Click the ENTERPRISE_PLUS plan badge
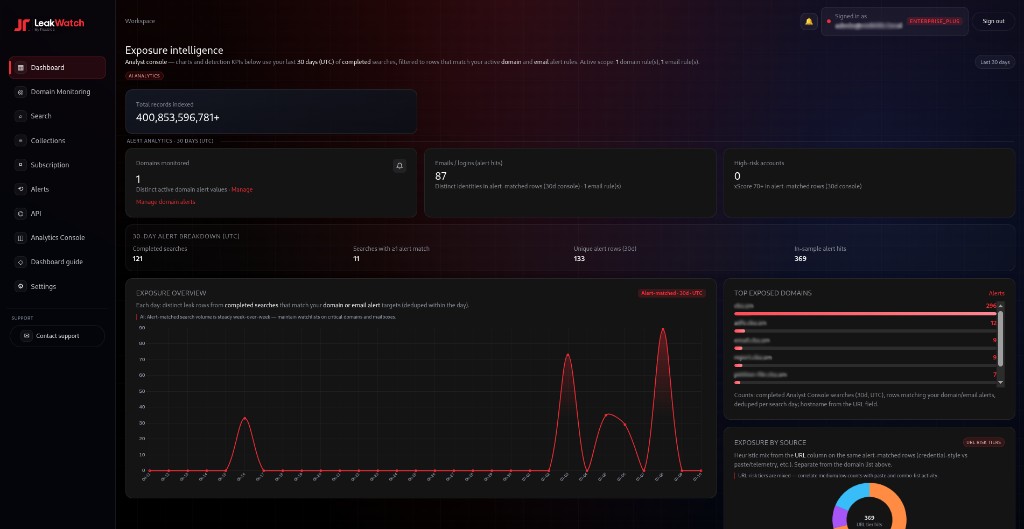Image resolution: width=1024 pixels, height=529 pixels. click(934, 21)
